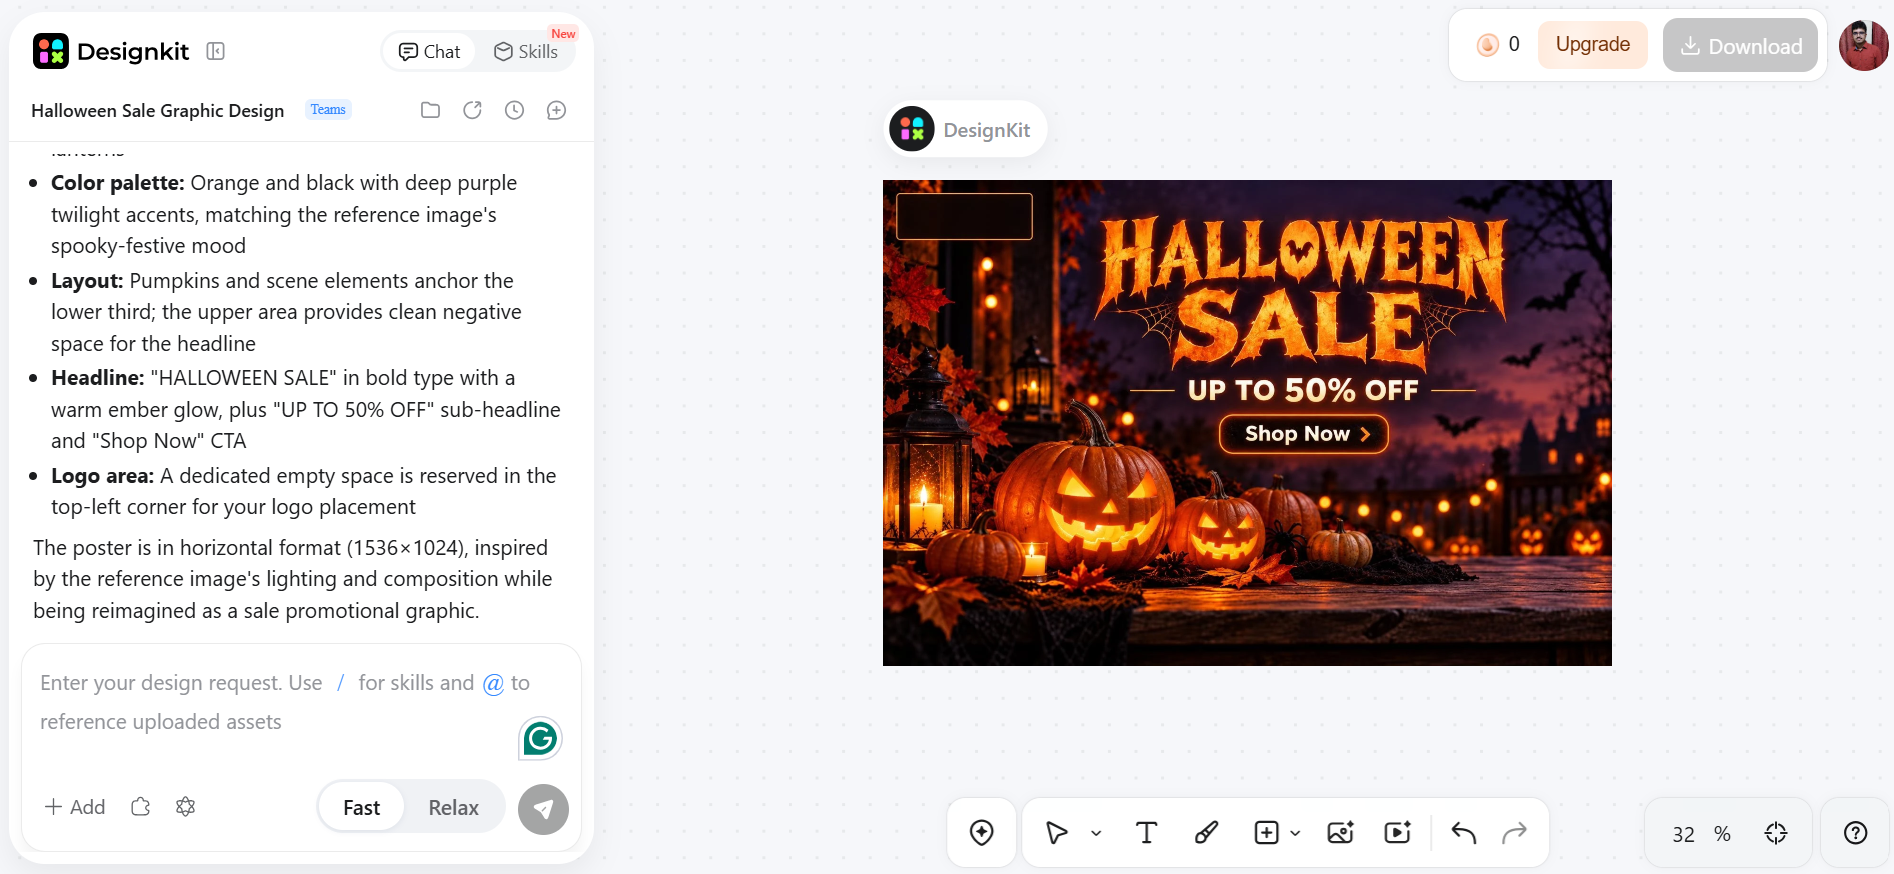Click the Add attachment button
Screen dimensions: 1894x874
tap(75, 807)
